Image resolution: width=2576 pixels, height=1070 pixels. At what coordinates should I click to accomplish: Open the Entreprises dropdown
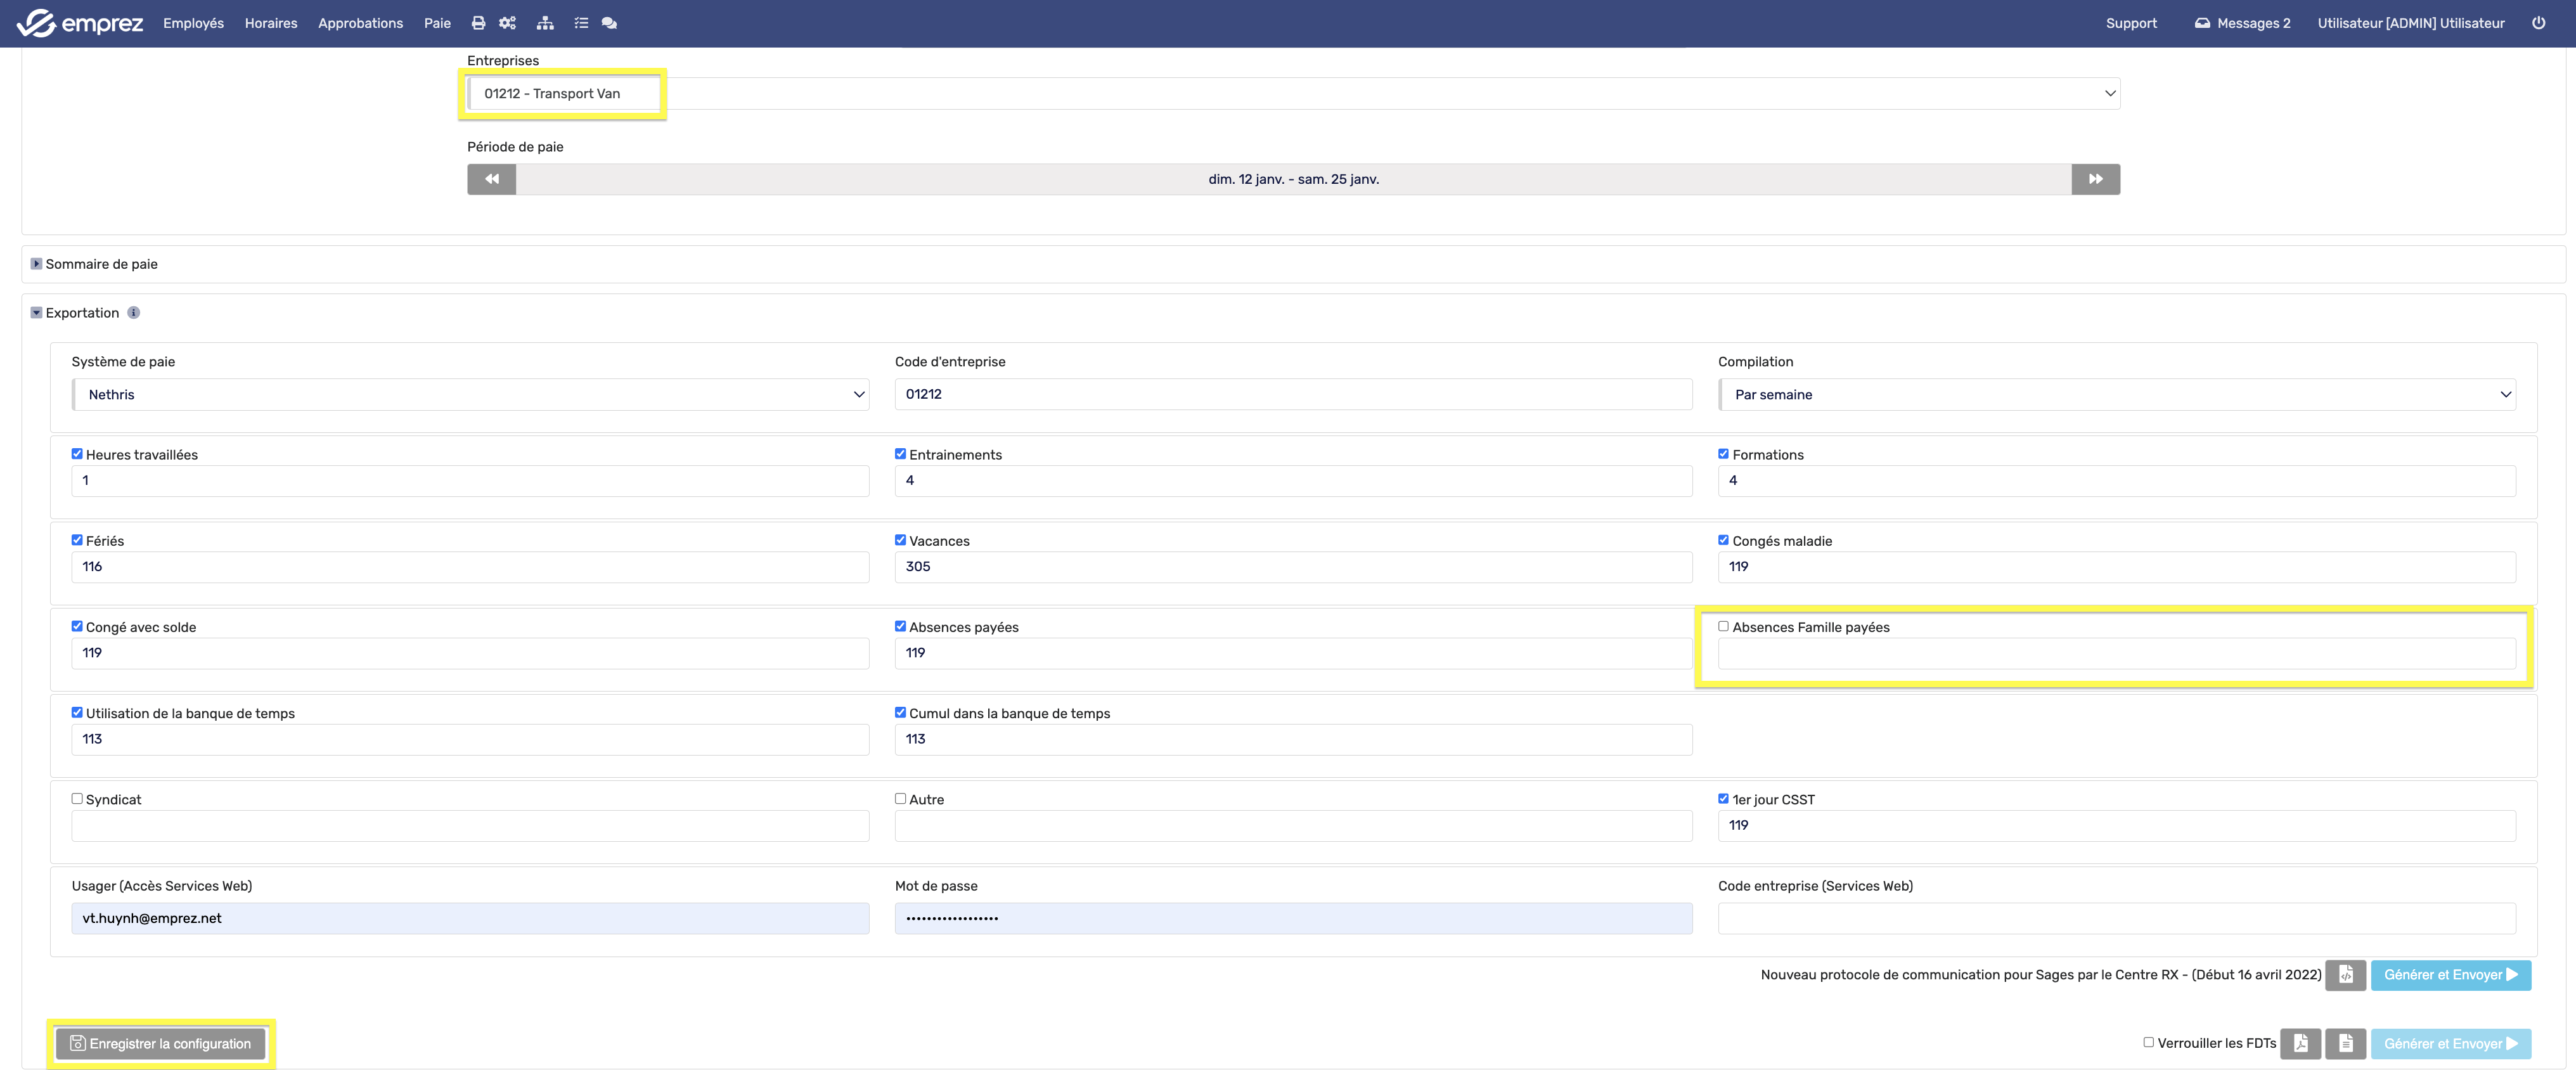(x=1292, y=93)
